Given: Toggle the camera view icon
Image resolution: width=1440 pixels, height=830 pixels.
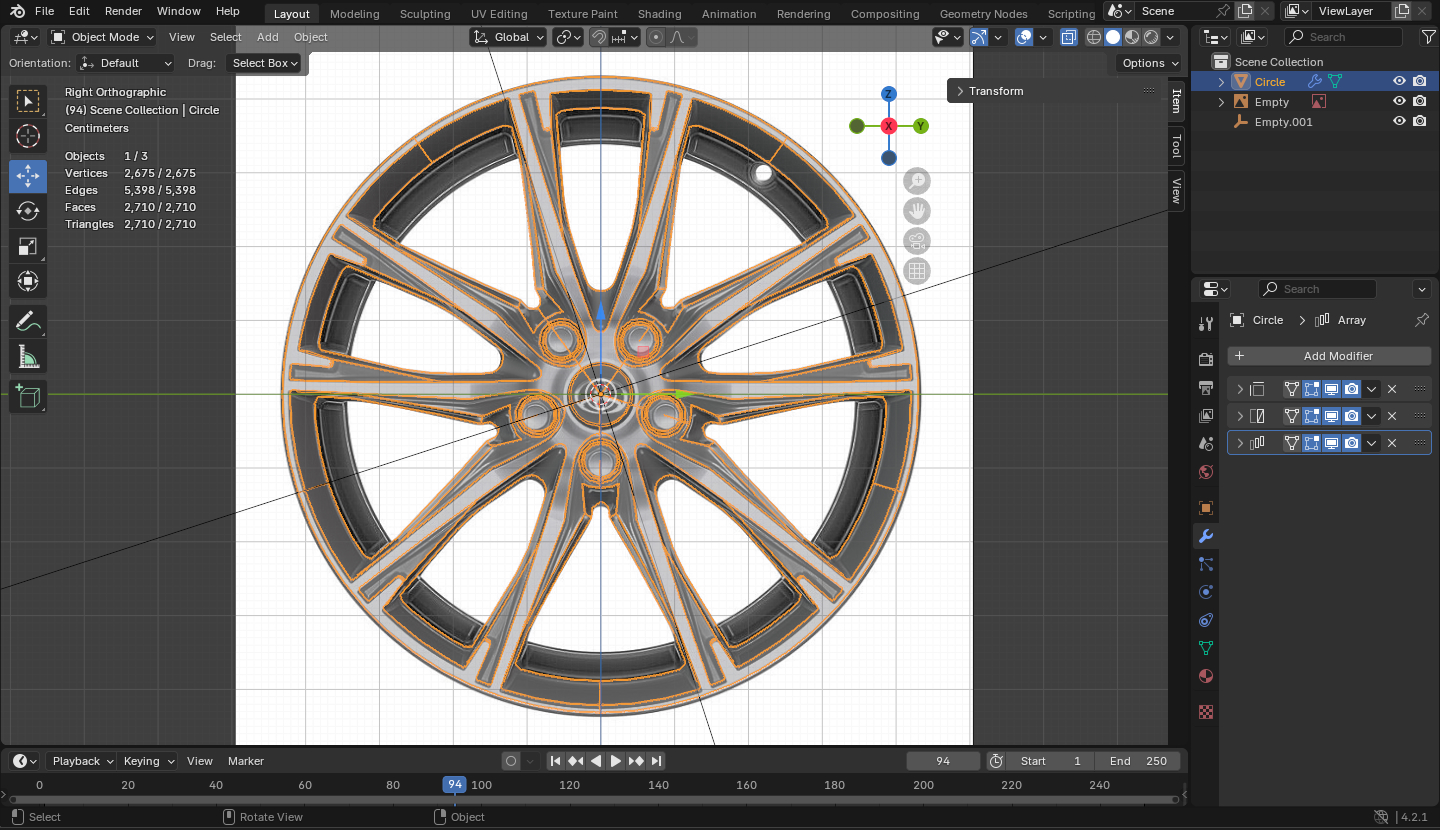Looking at the screenshot, I should click(x=916, y=241).
